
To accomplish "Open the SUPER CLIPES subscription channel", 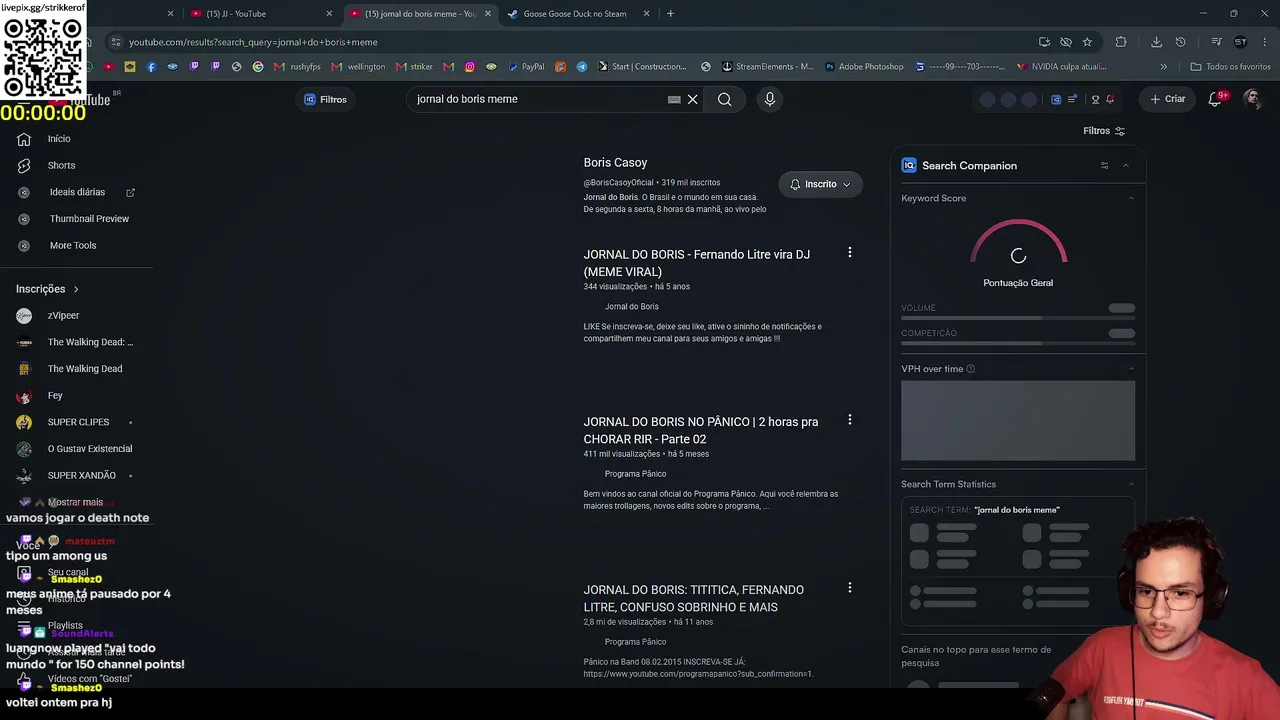I will pos(78,422).
